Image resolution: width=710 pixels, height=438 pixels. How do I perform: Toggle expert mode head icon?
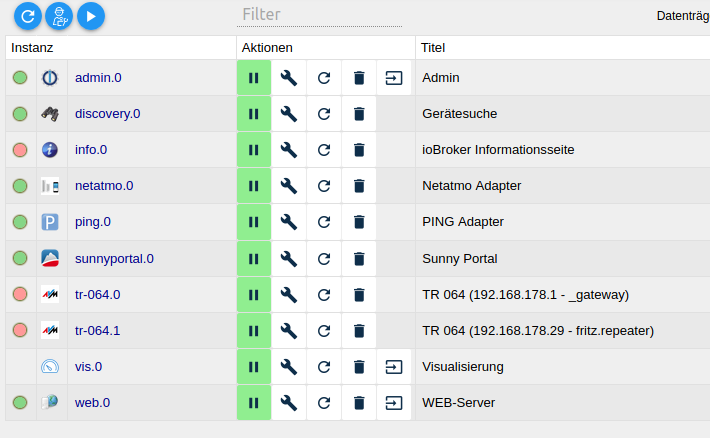click(59, 15)
